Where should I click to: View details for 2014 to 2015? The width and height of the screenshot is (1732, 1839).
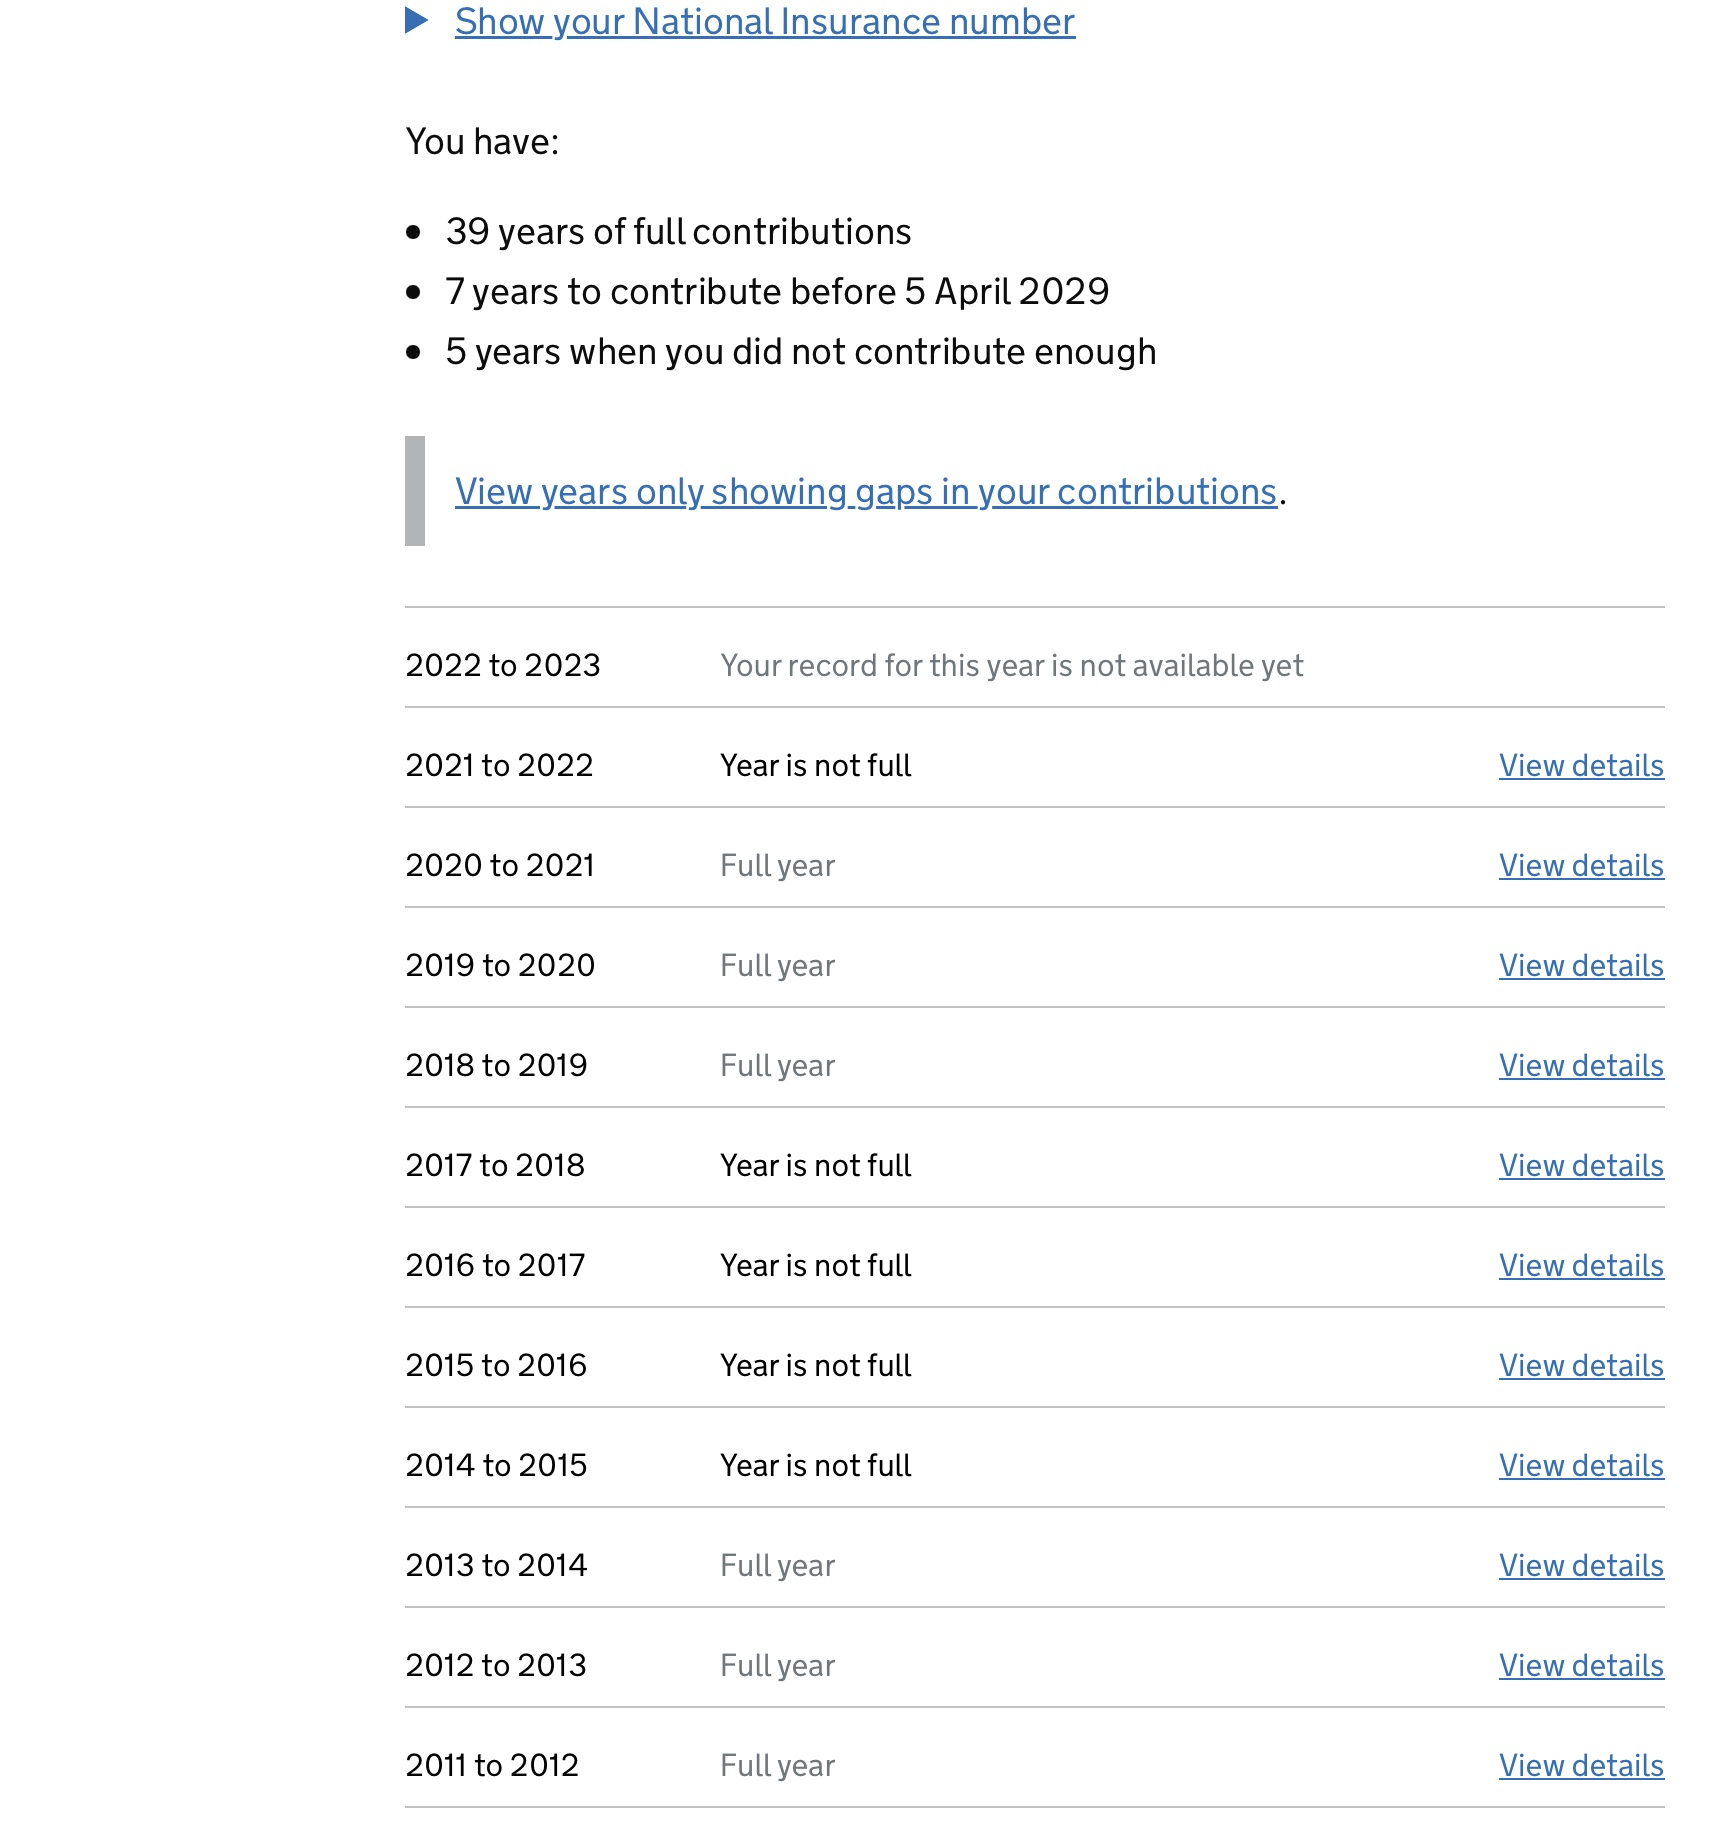point(1581,1466)
